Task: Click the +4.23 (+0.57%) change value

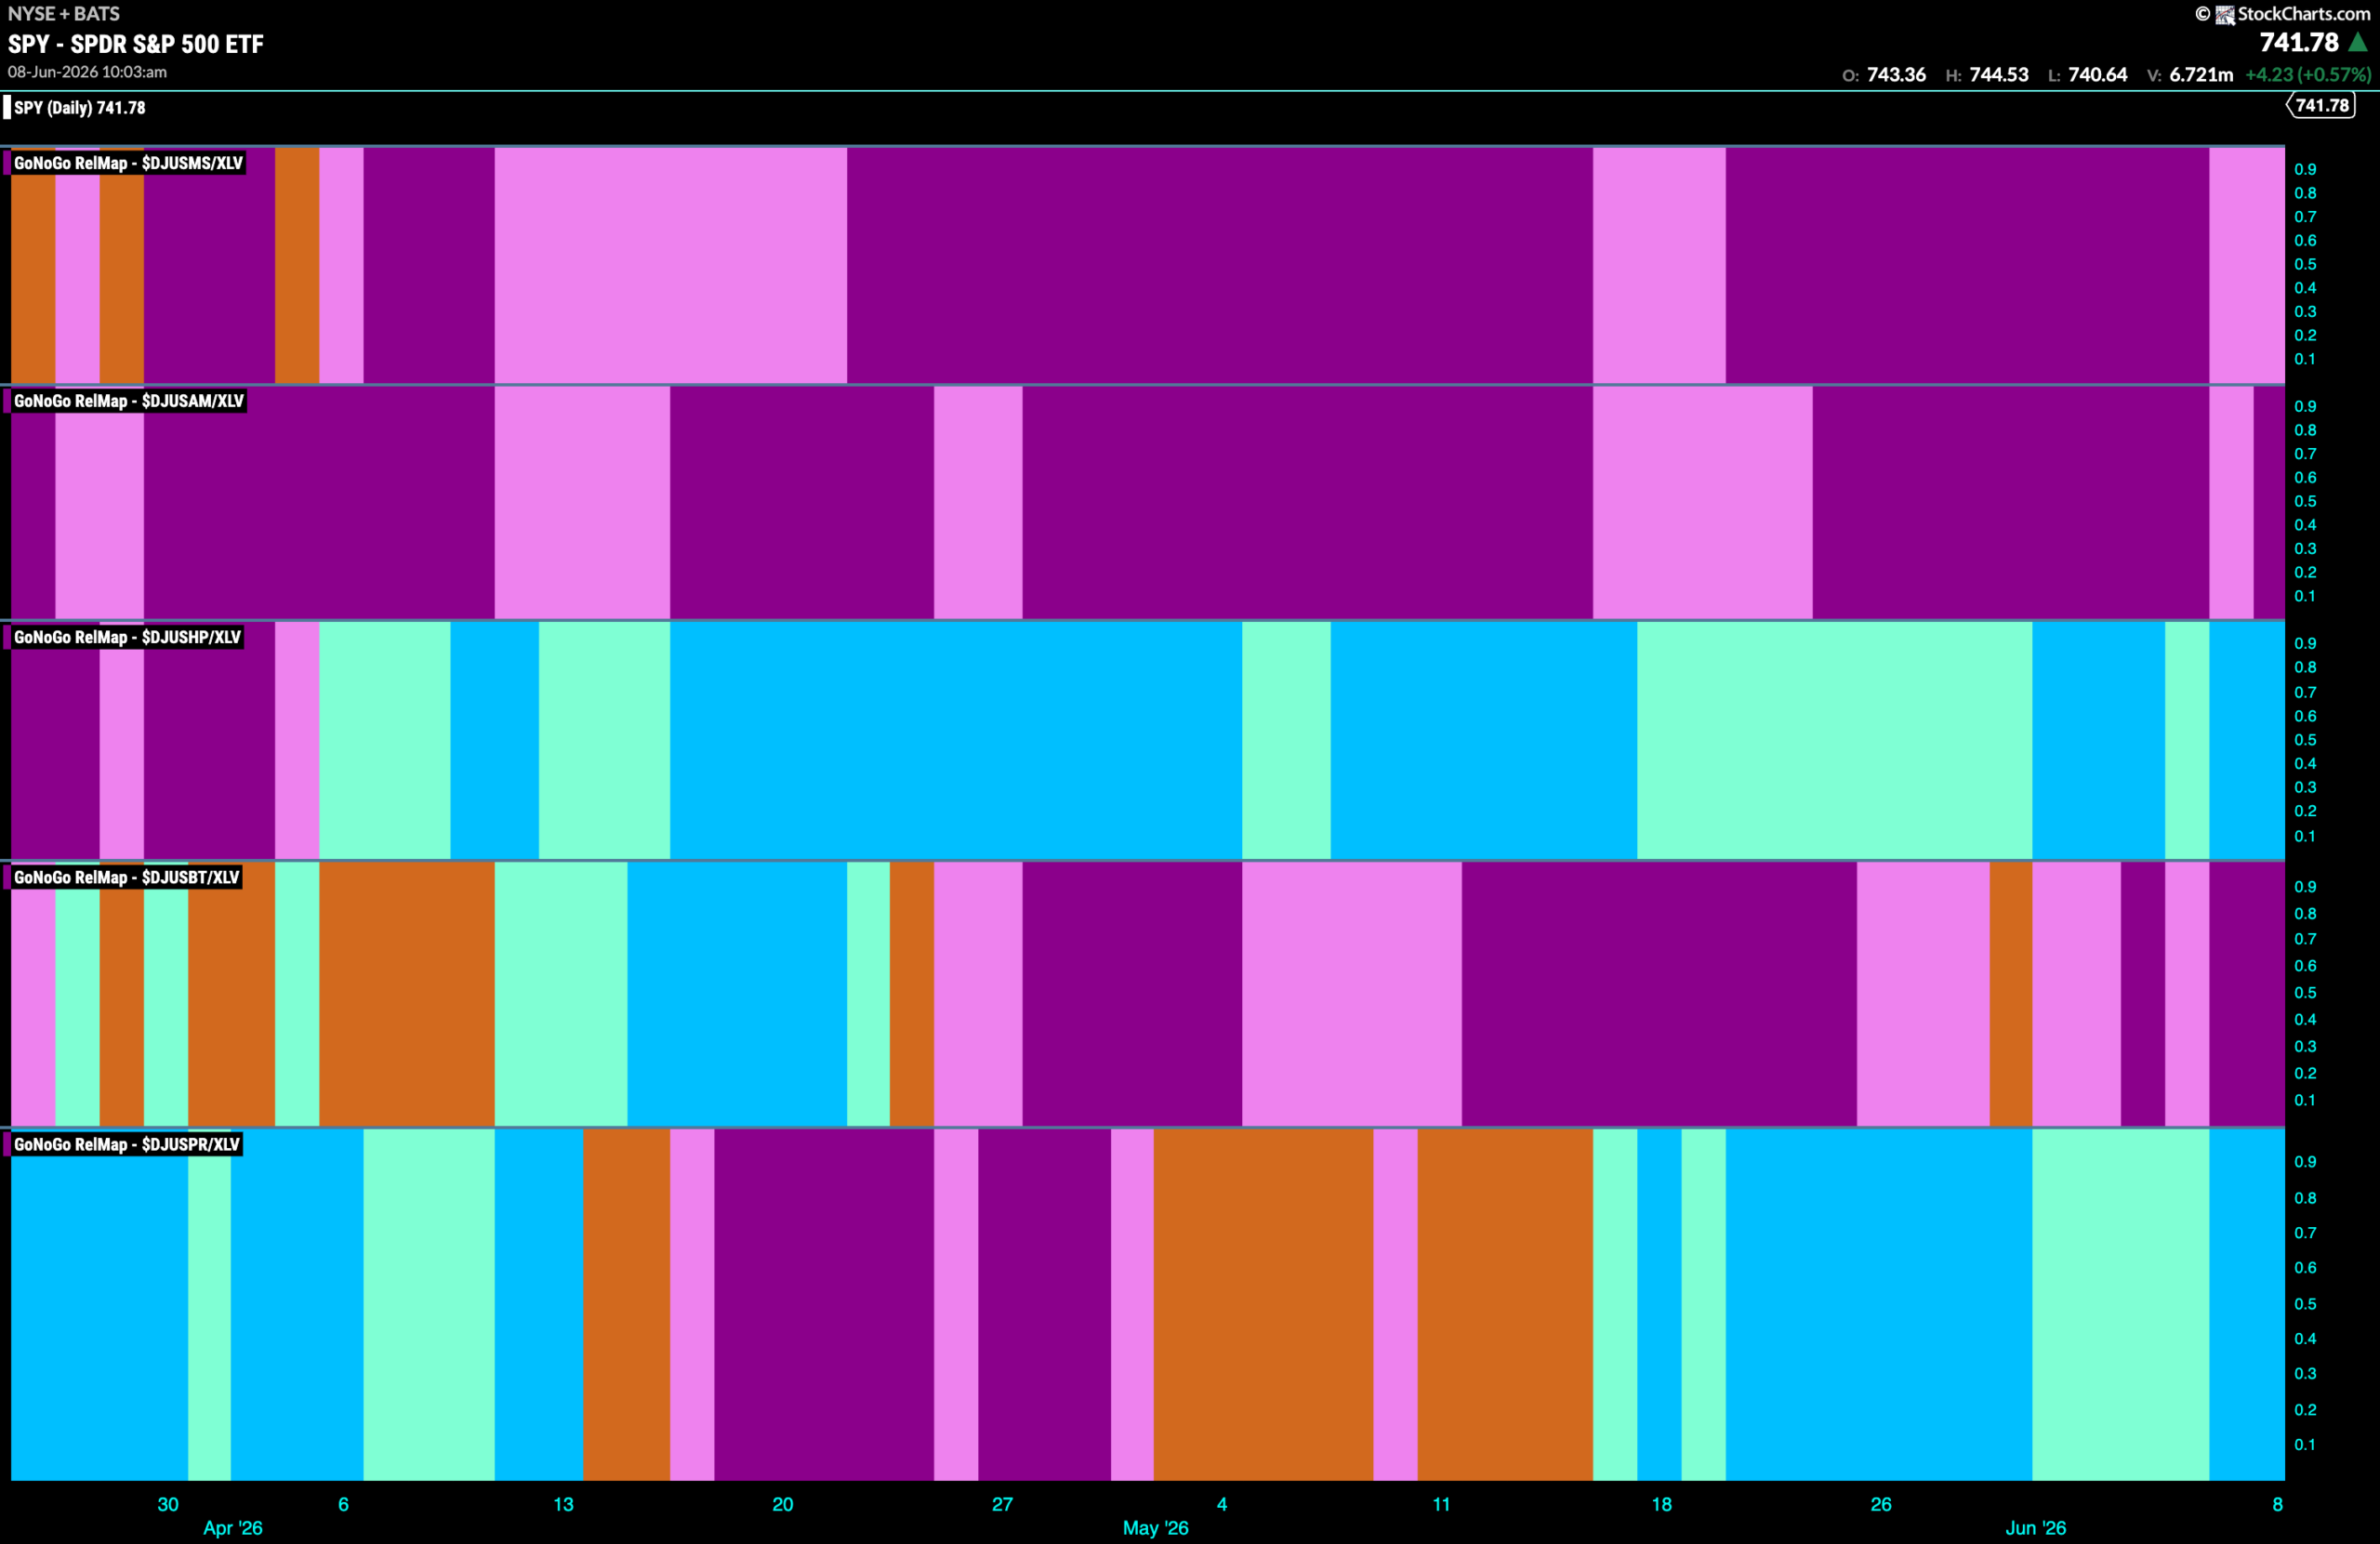Action: click(x=2308, y=75)
